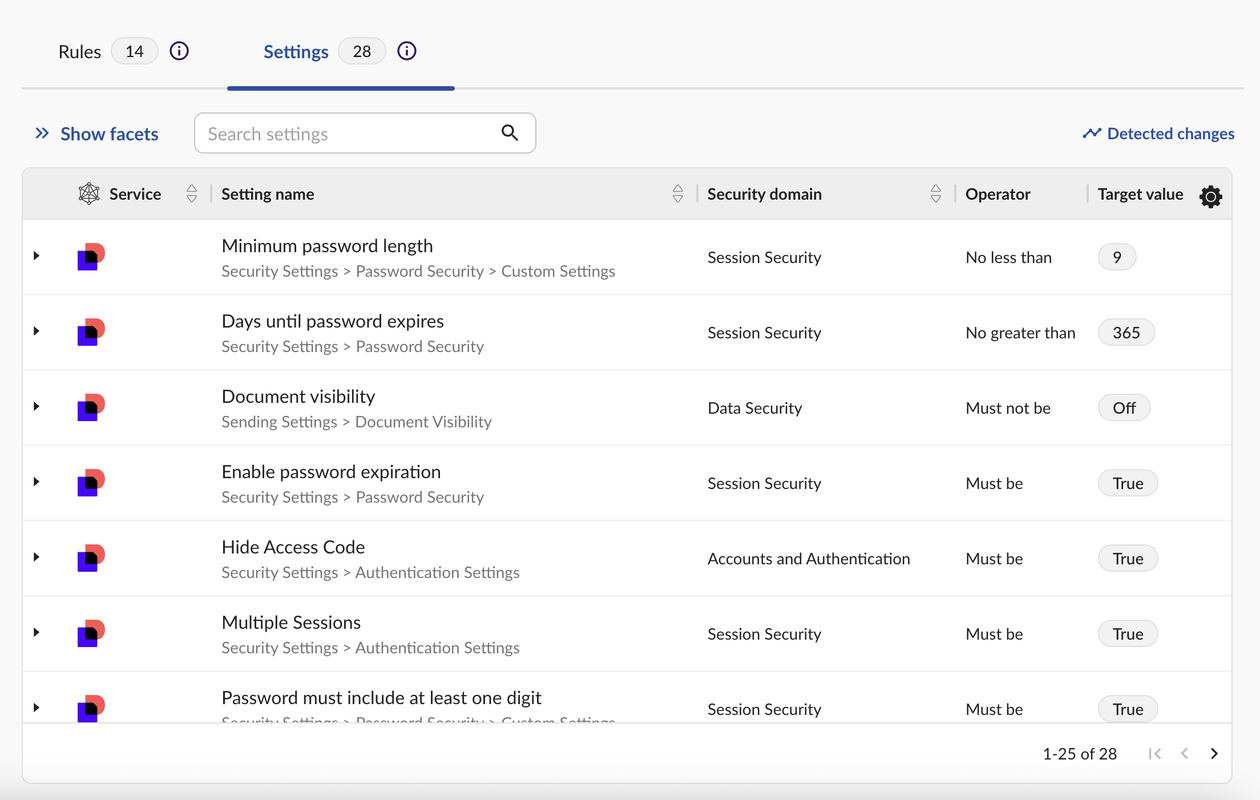The height and width of the screenshot is (800, 1260).
Task: Click the info icon beside Settings tab
Action: click(406, 51)
